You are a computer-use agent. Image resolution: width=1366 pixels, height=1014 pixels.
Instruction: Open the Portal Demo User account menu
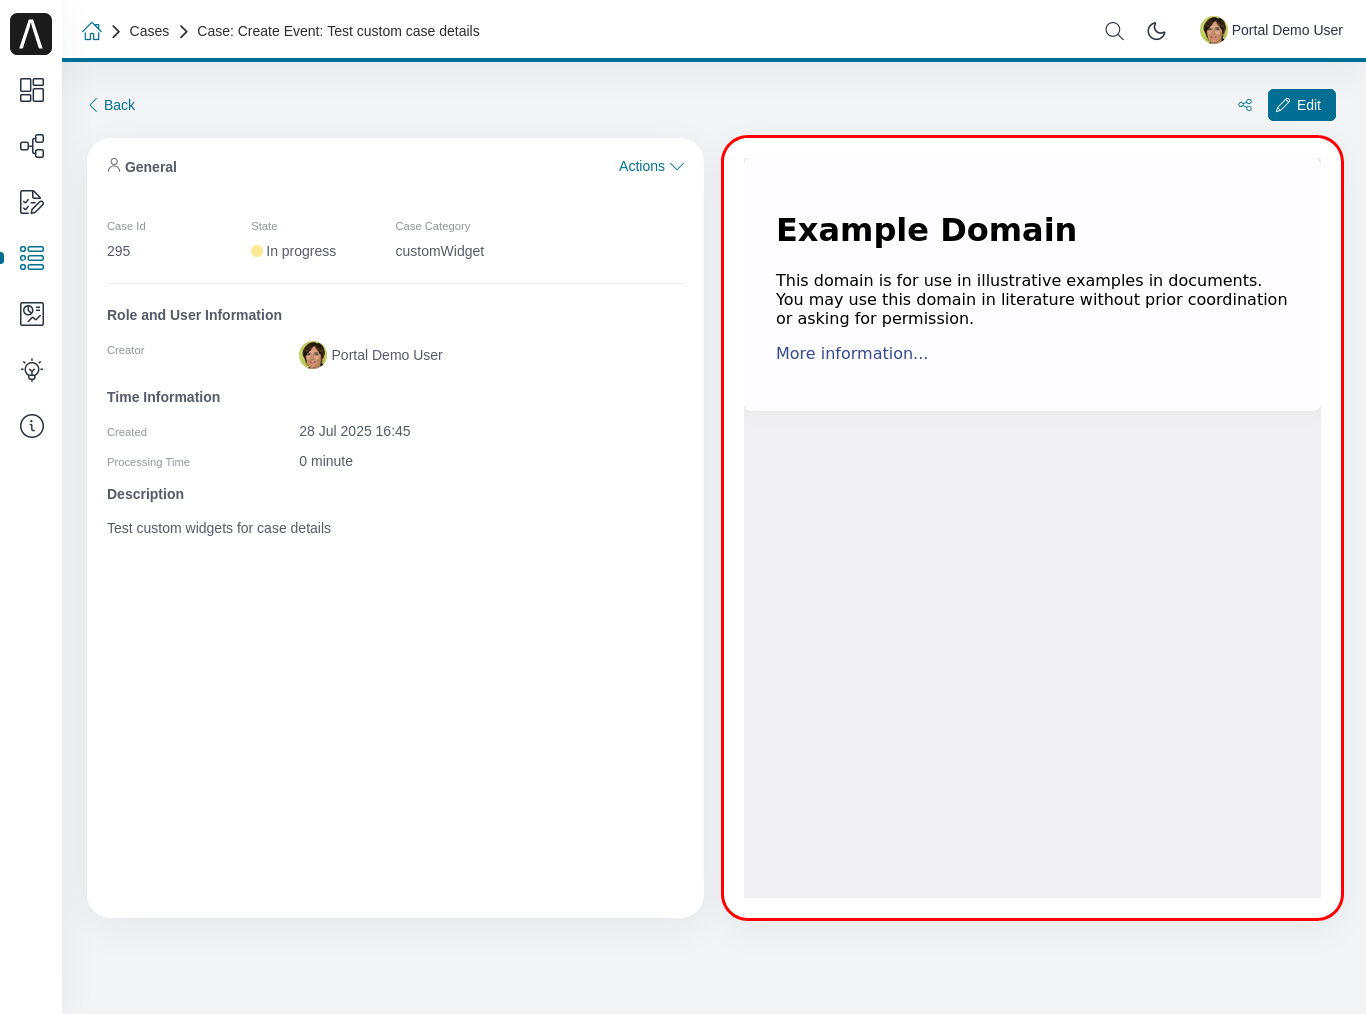pyautogui.click(x=1271, y=30)
